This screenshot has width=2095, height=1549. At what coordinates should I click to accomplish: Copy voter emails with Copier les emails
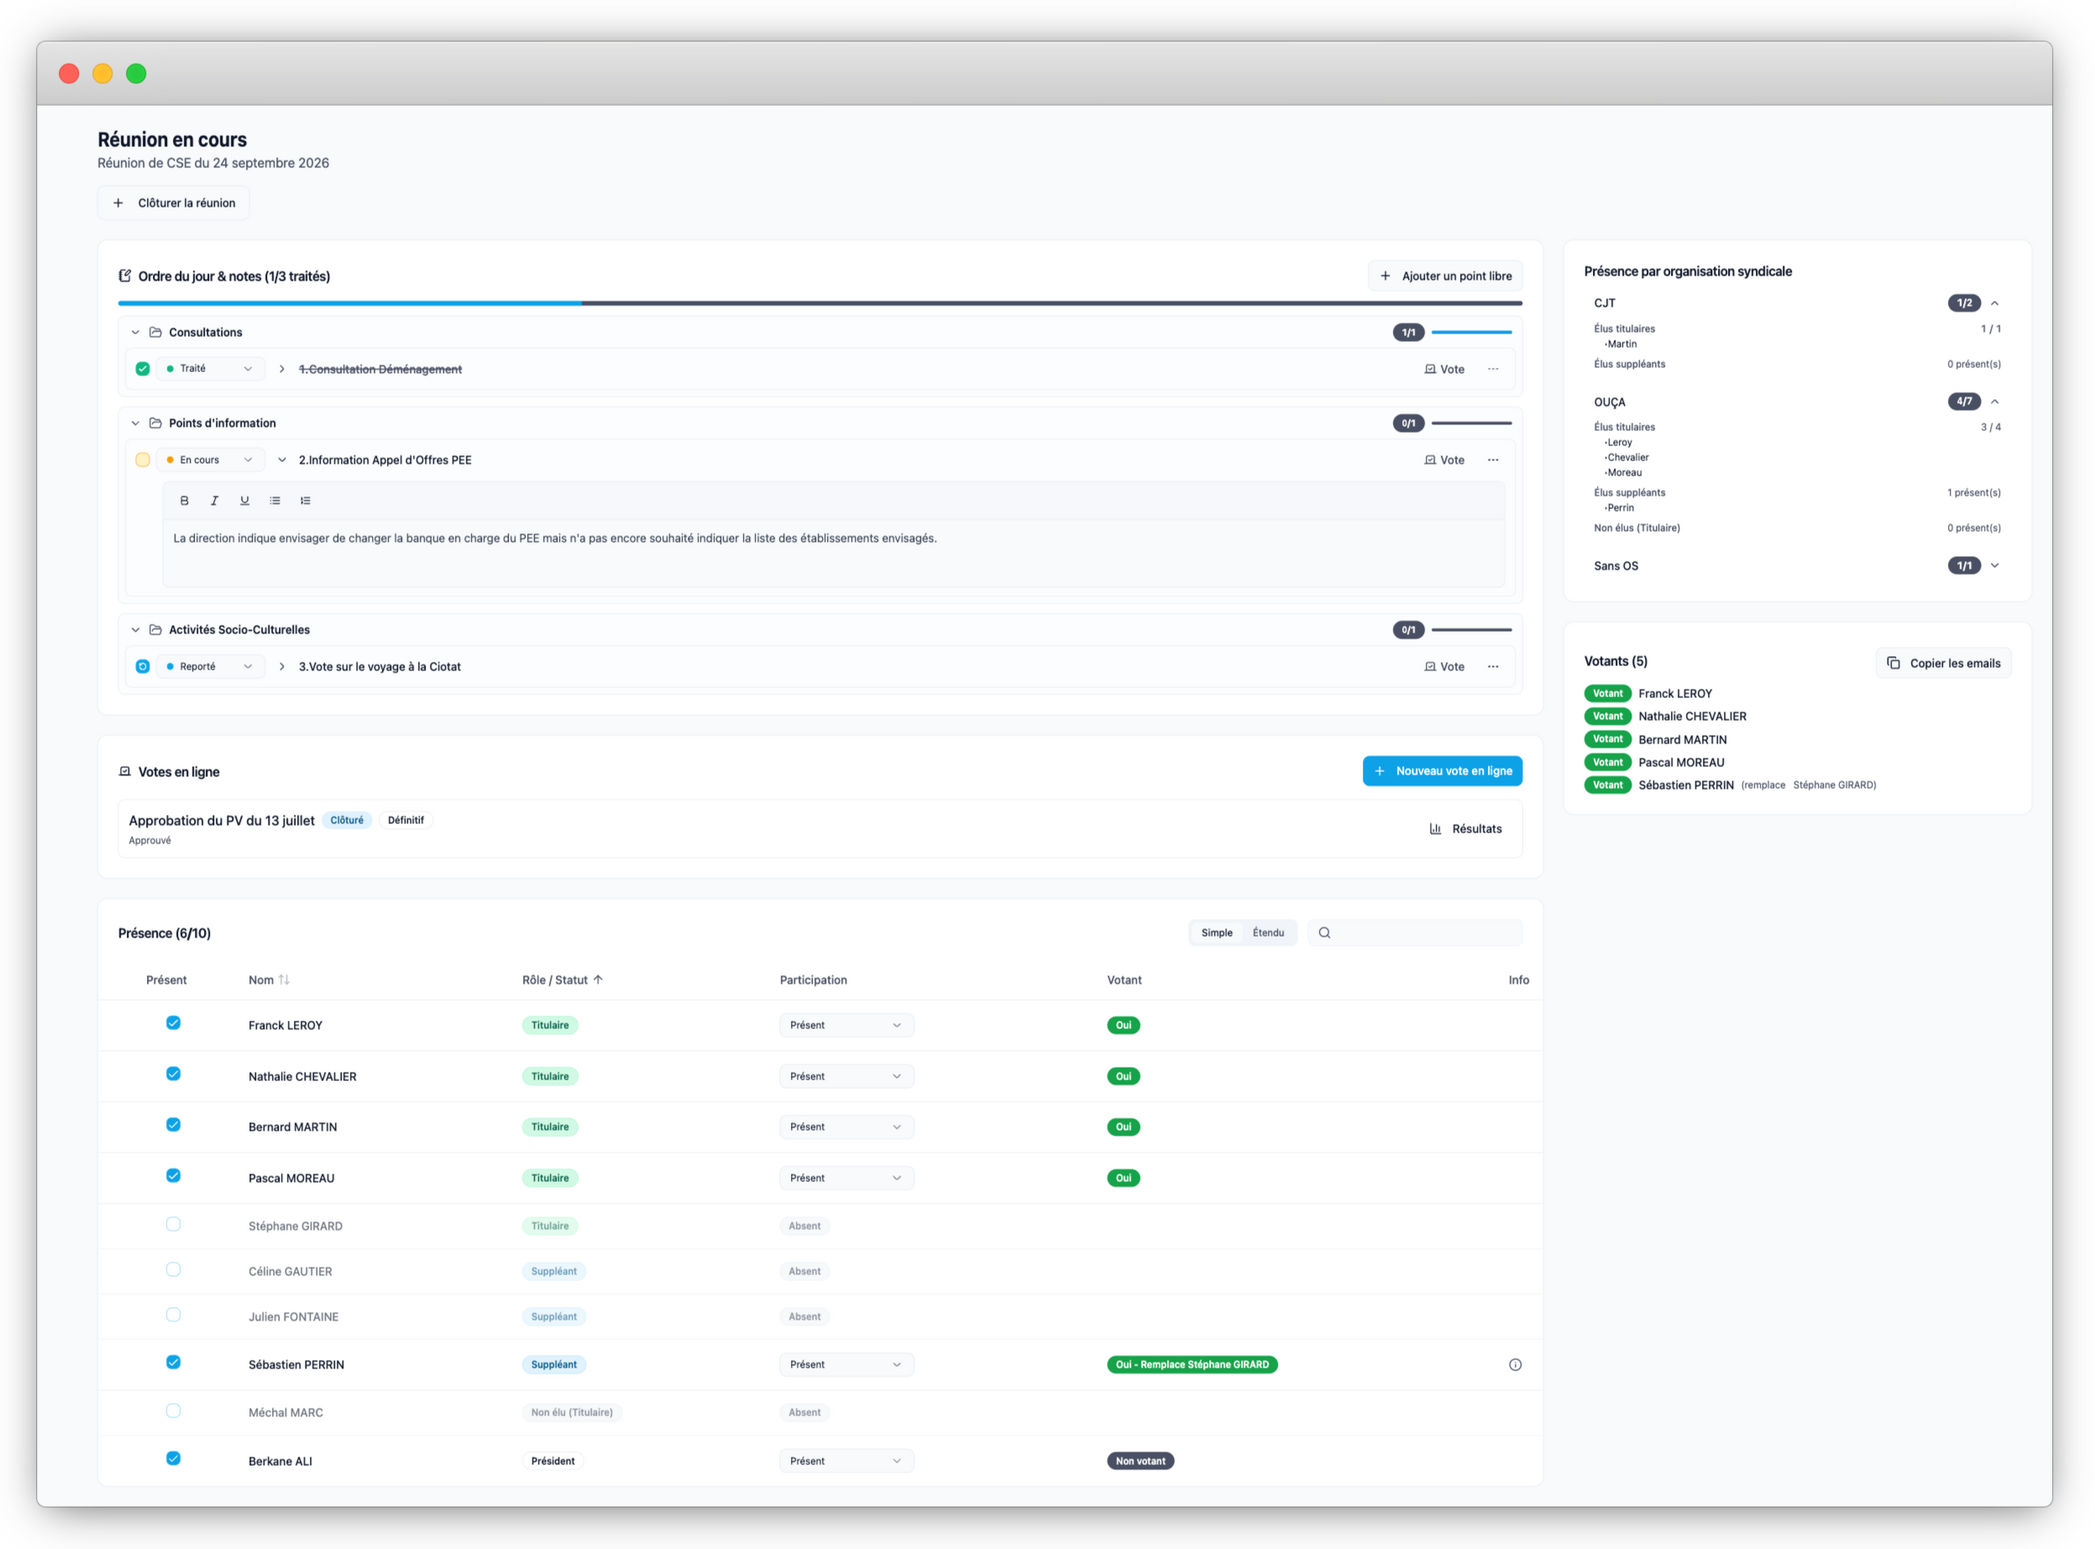[x=1943, y=663]
